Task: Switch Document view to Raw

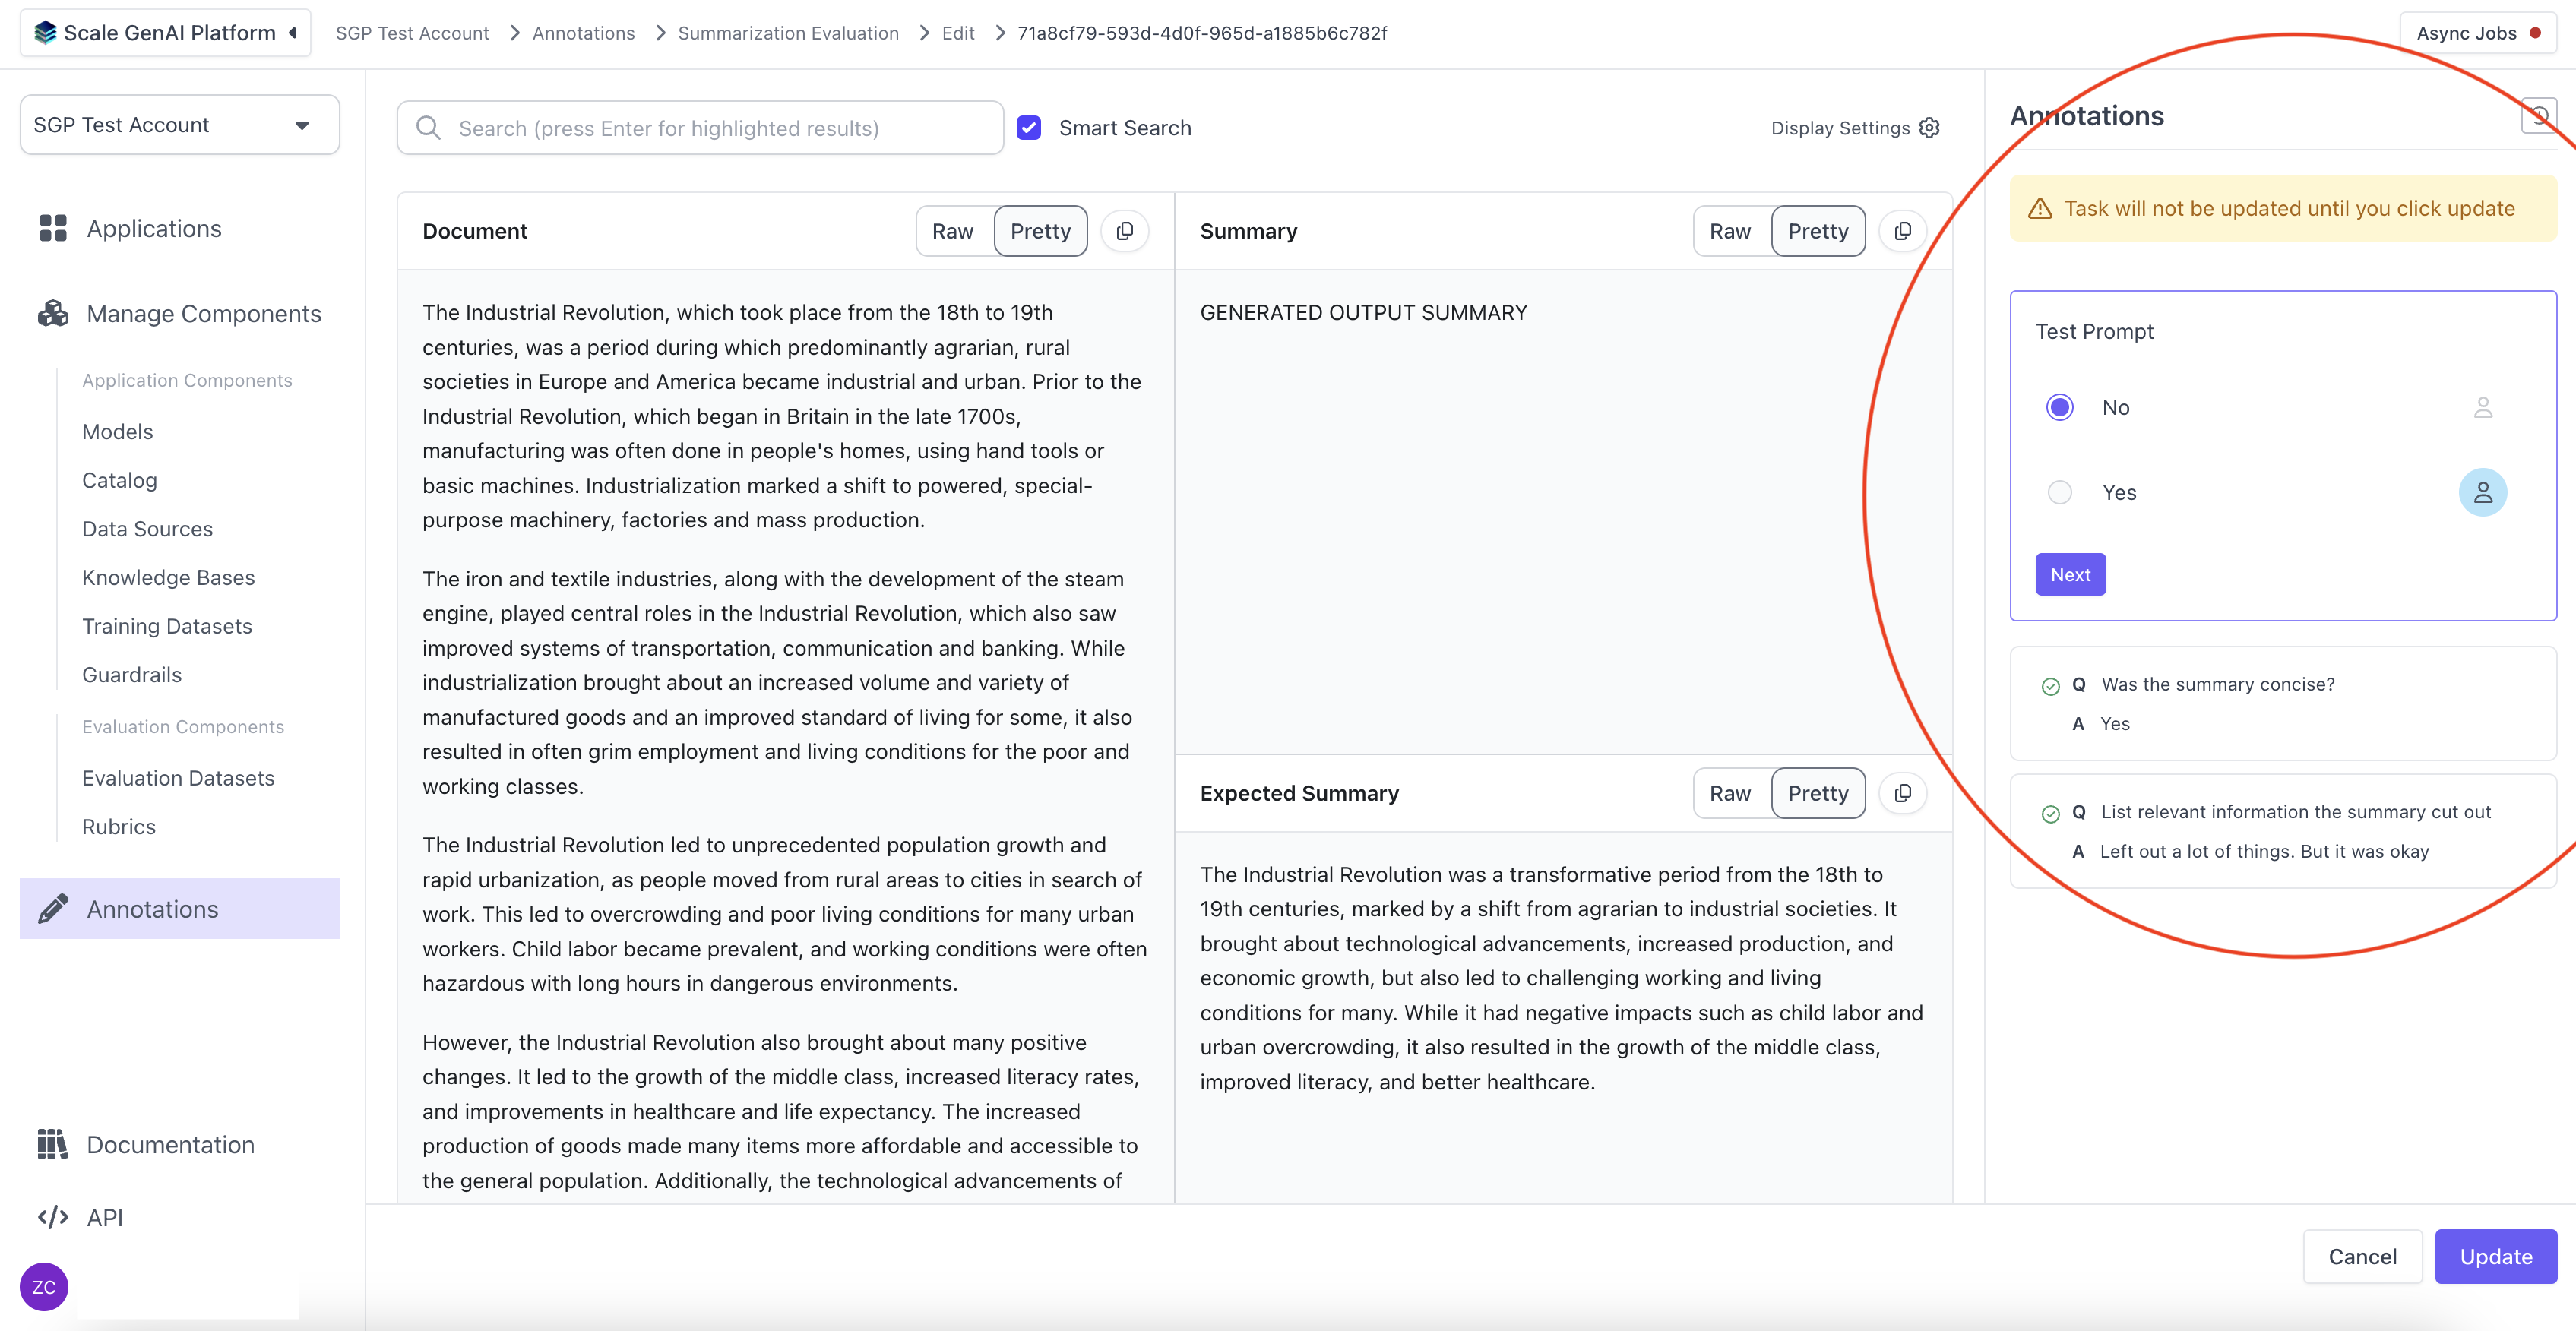Action: tap(952, 231)
